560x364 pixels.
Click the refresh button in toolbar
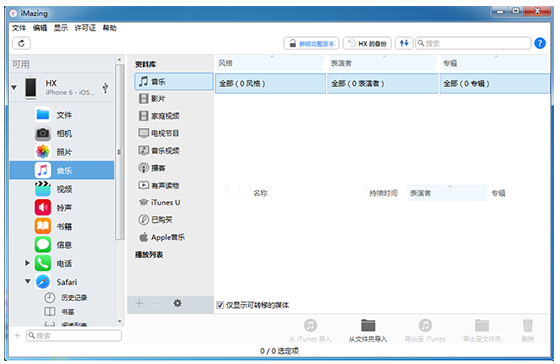click(21, 43)
